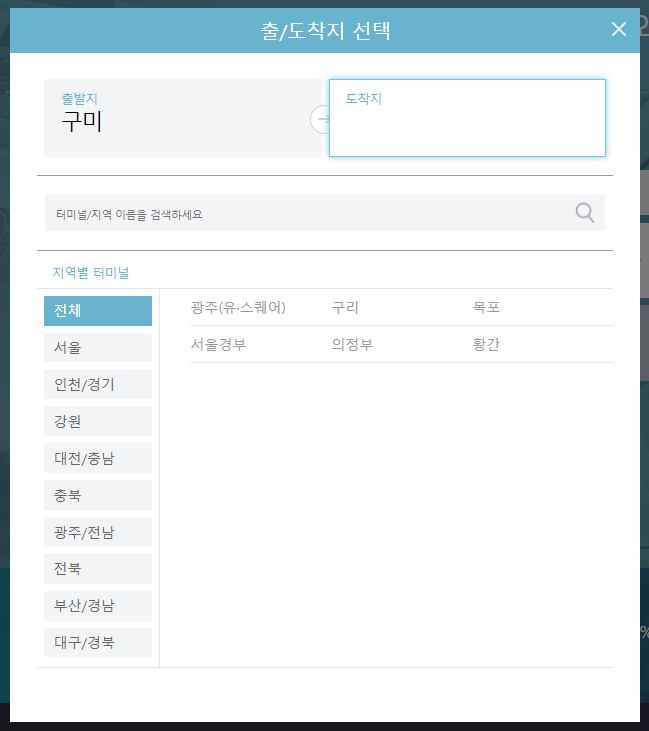Choose 구리 terminal
This screenshot has height=731, width=649.
tap(345, 308)
